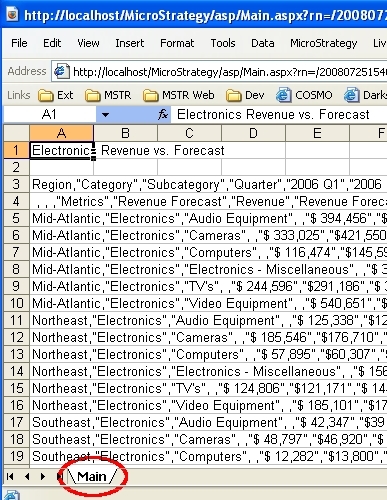Click the Southeast Computers row

pos(209,456)
